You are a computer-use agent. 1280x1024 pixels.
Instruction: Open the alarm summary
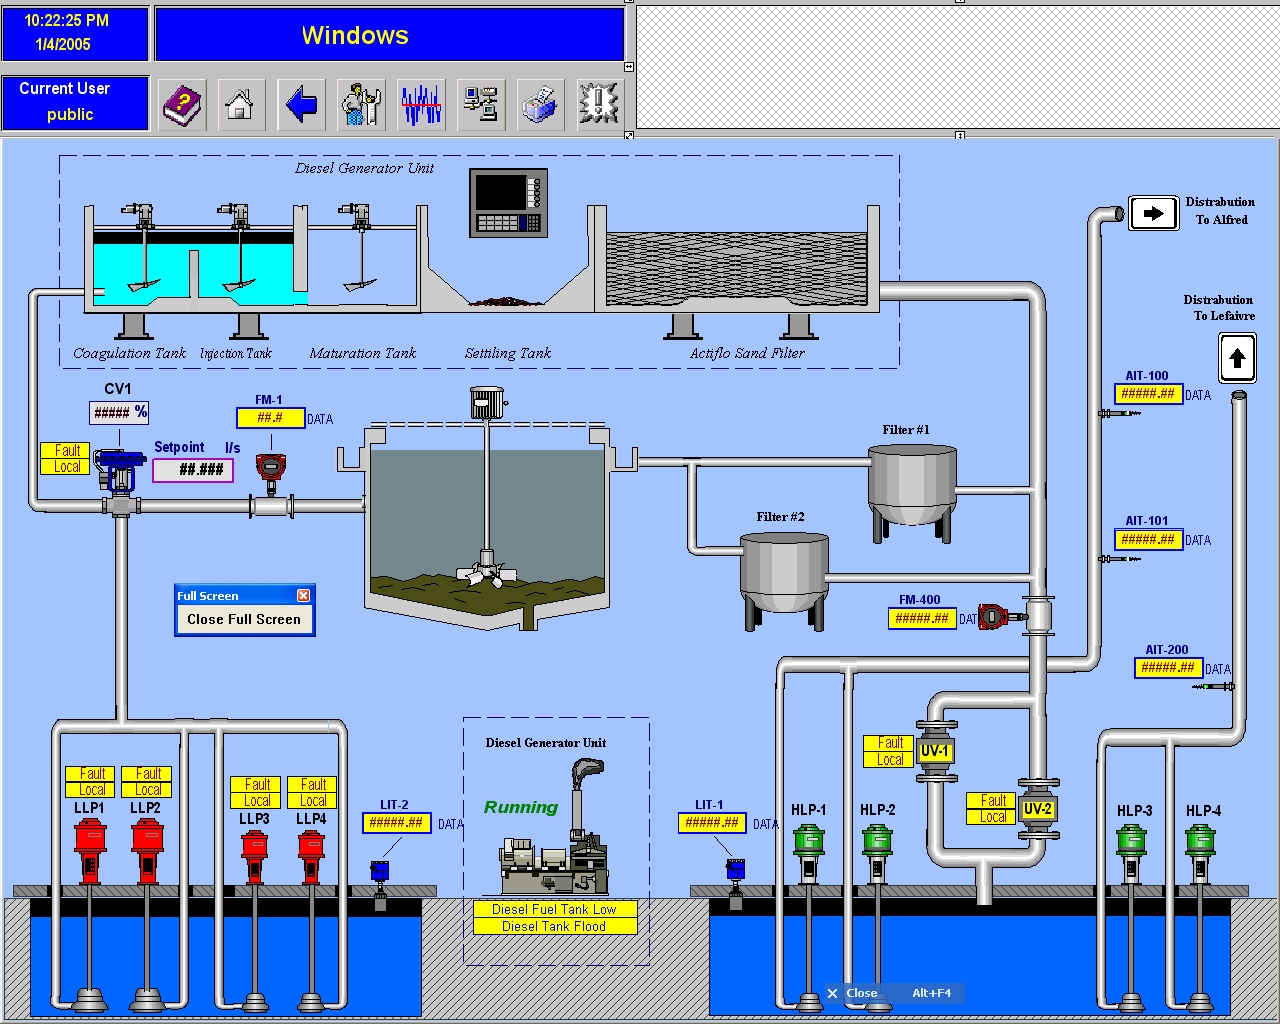(x=598, y=103)
